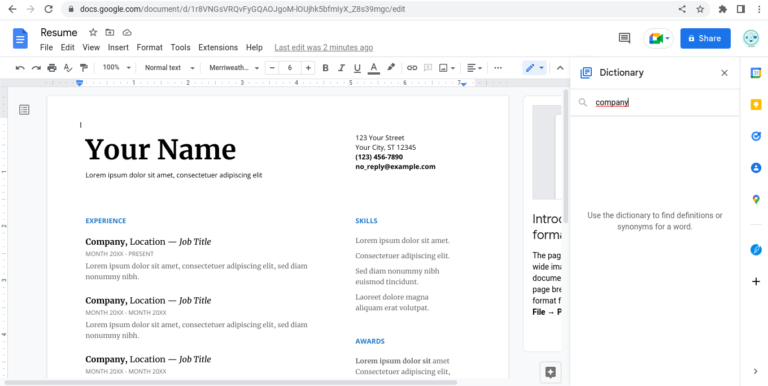Select the highlight color marker tool
Viewport: 768px width, 386px height.
click(390, 68)
